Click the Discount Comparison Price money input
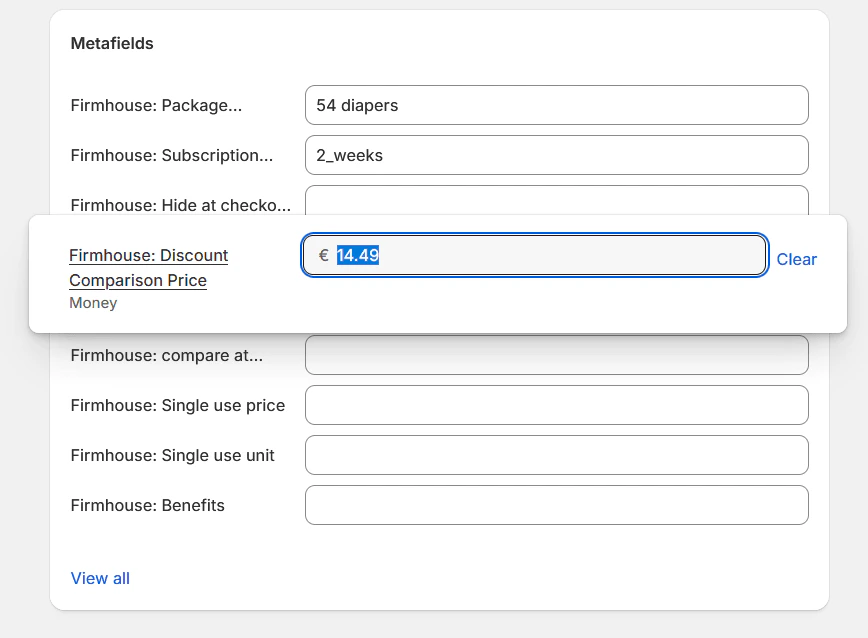Screen dimensions: 868x638 coord(550,255)
